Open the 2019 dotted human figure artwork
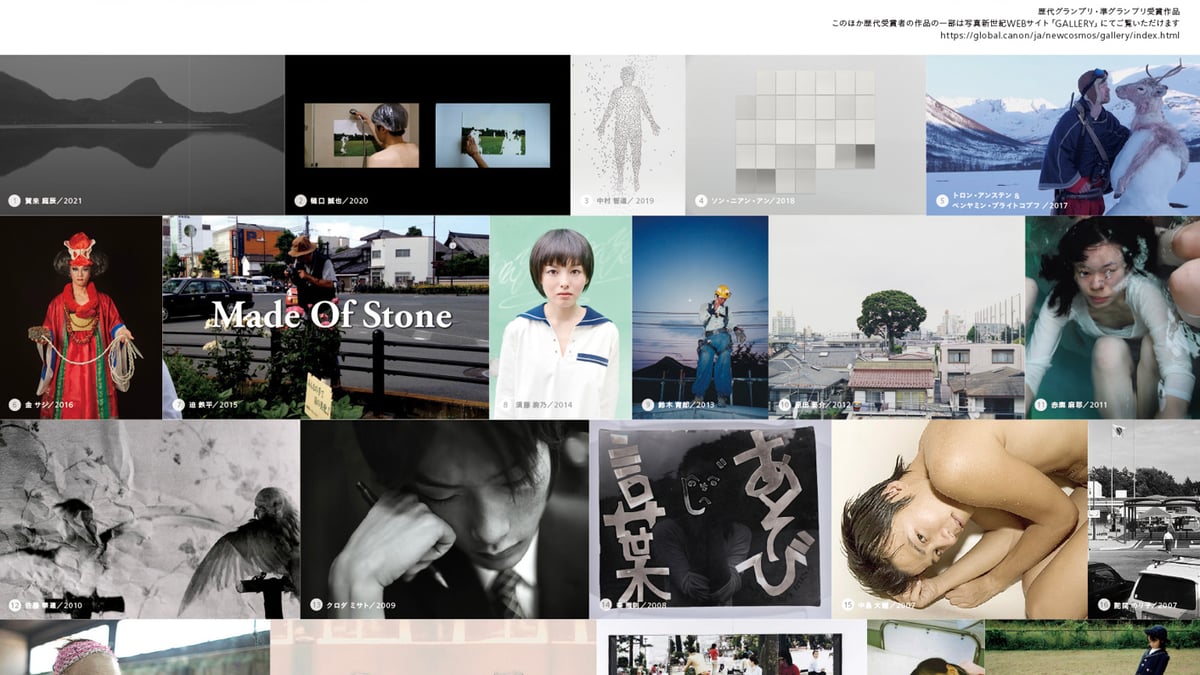 click(628, 135)
